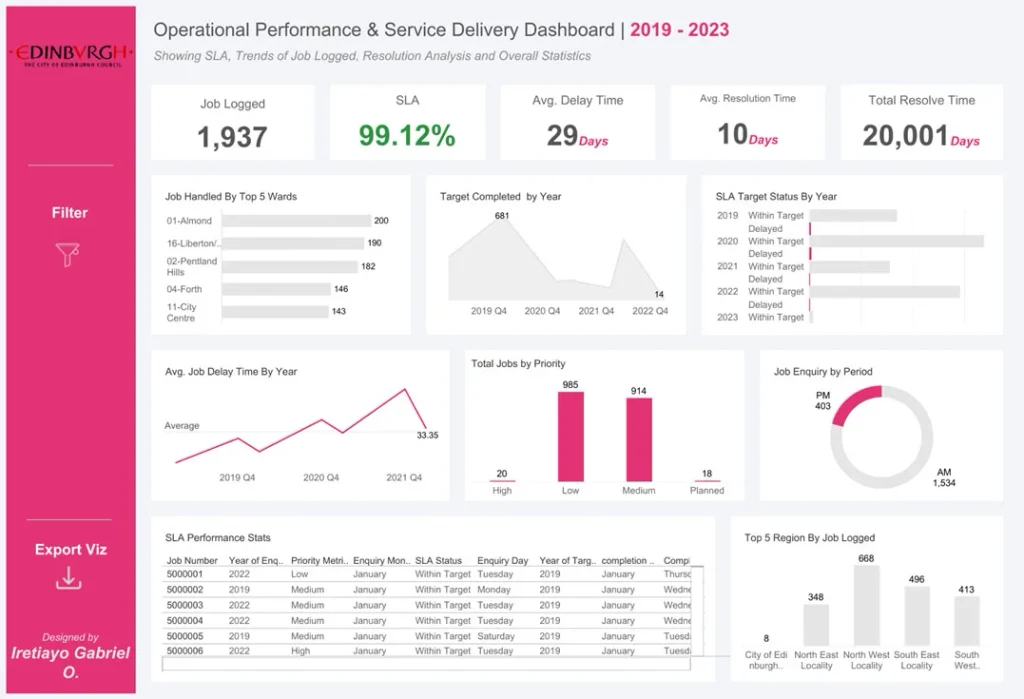Click Monday in row 5000002
The height and width of the screenshot is (699, 1024).
tap(494, 590)
